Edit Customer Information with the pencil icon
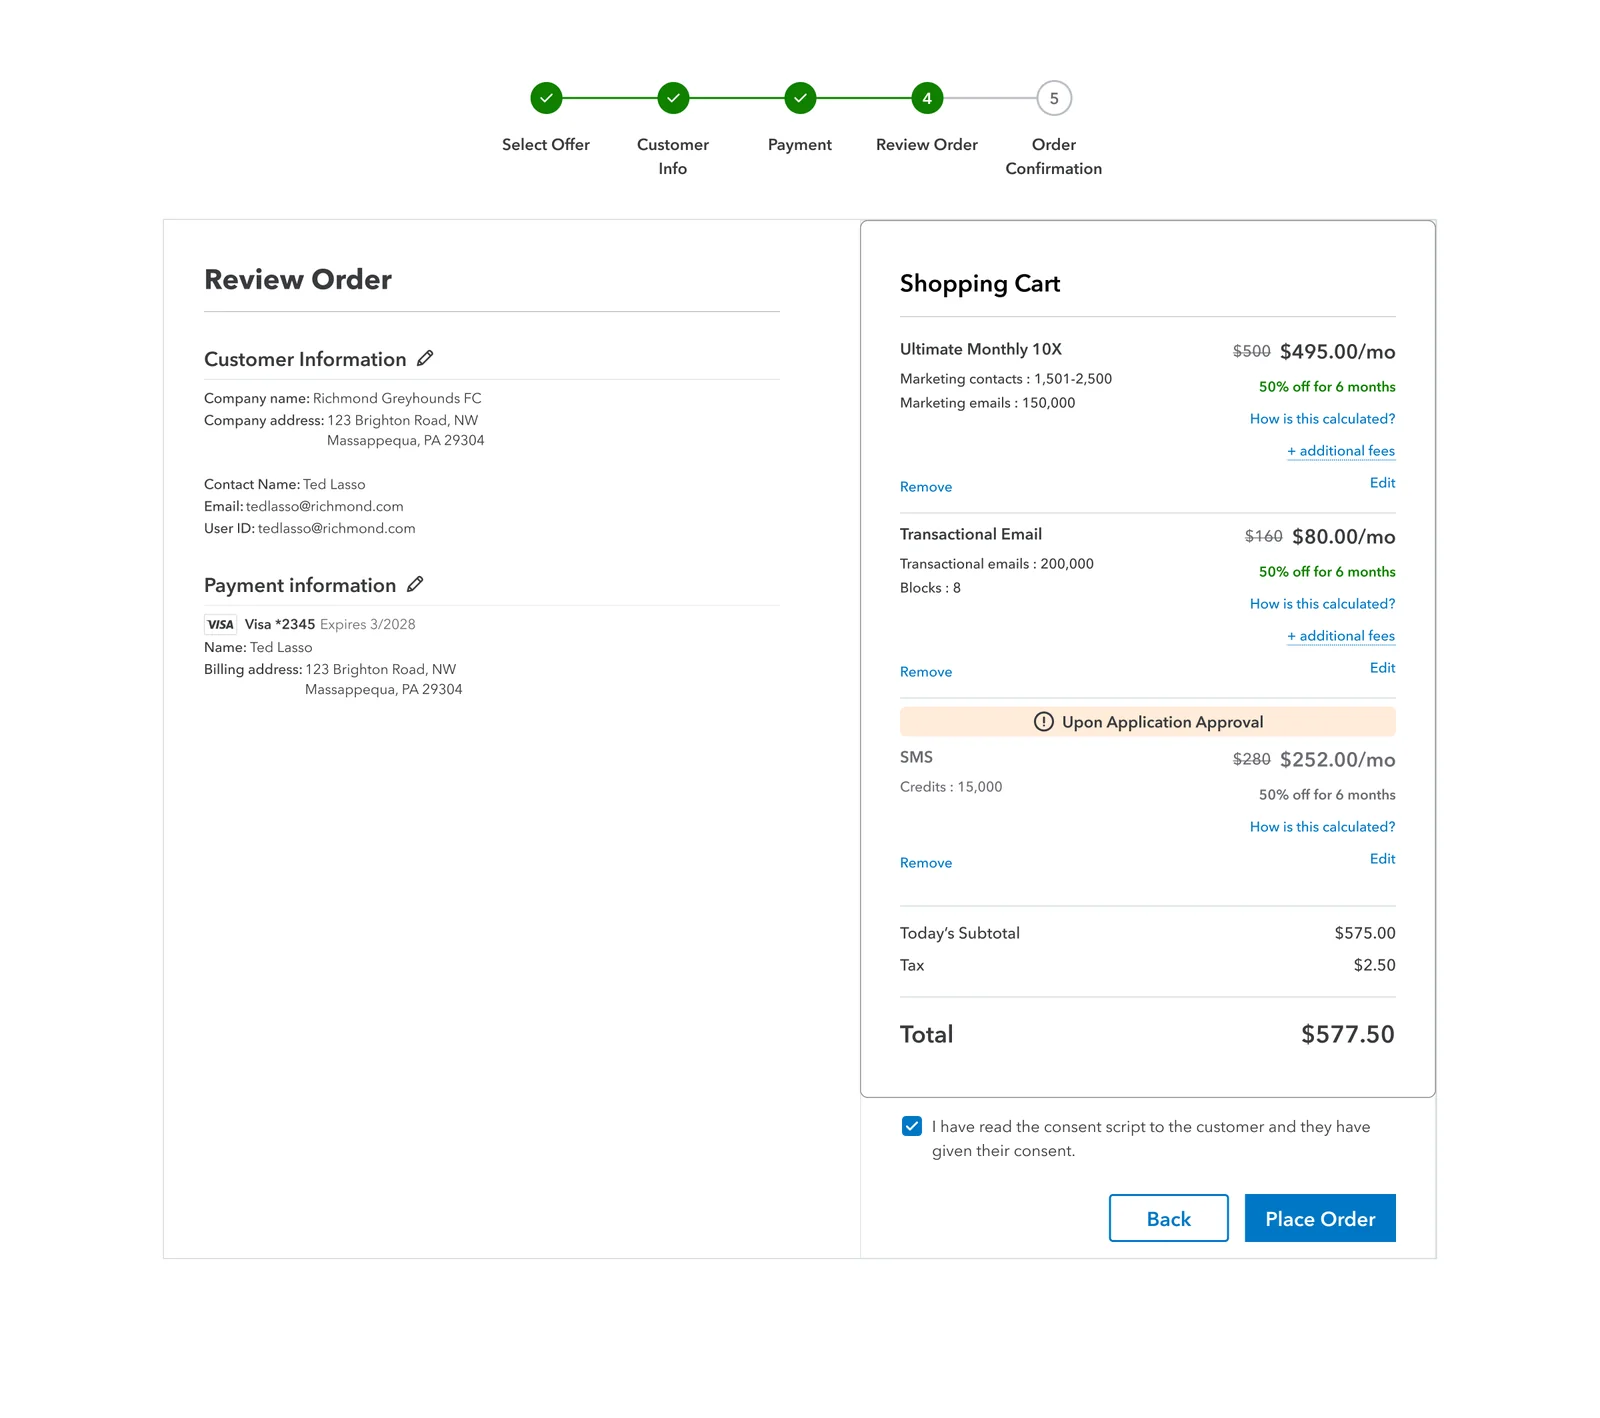1600x1418 pixels. [x=425, y=358]
